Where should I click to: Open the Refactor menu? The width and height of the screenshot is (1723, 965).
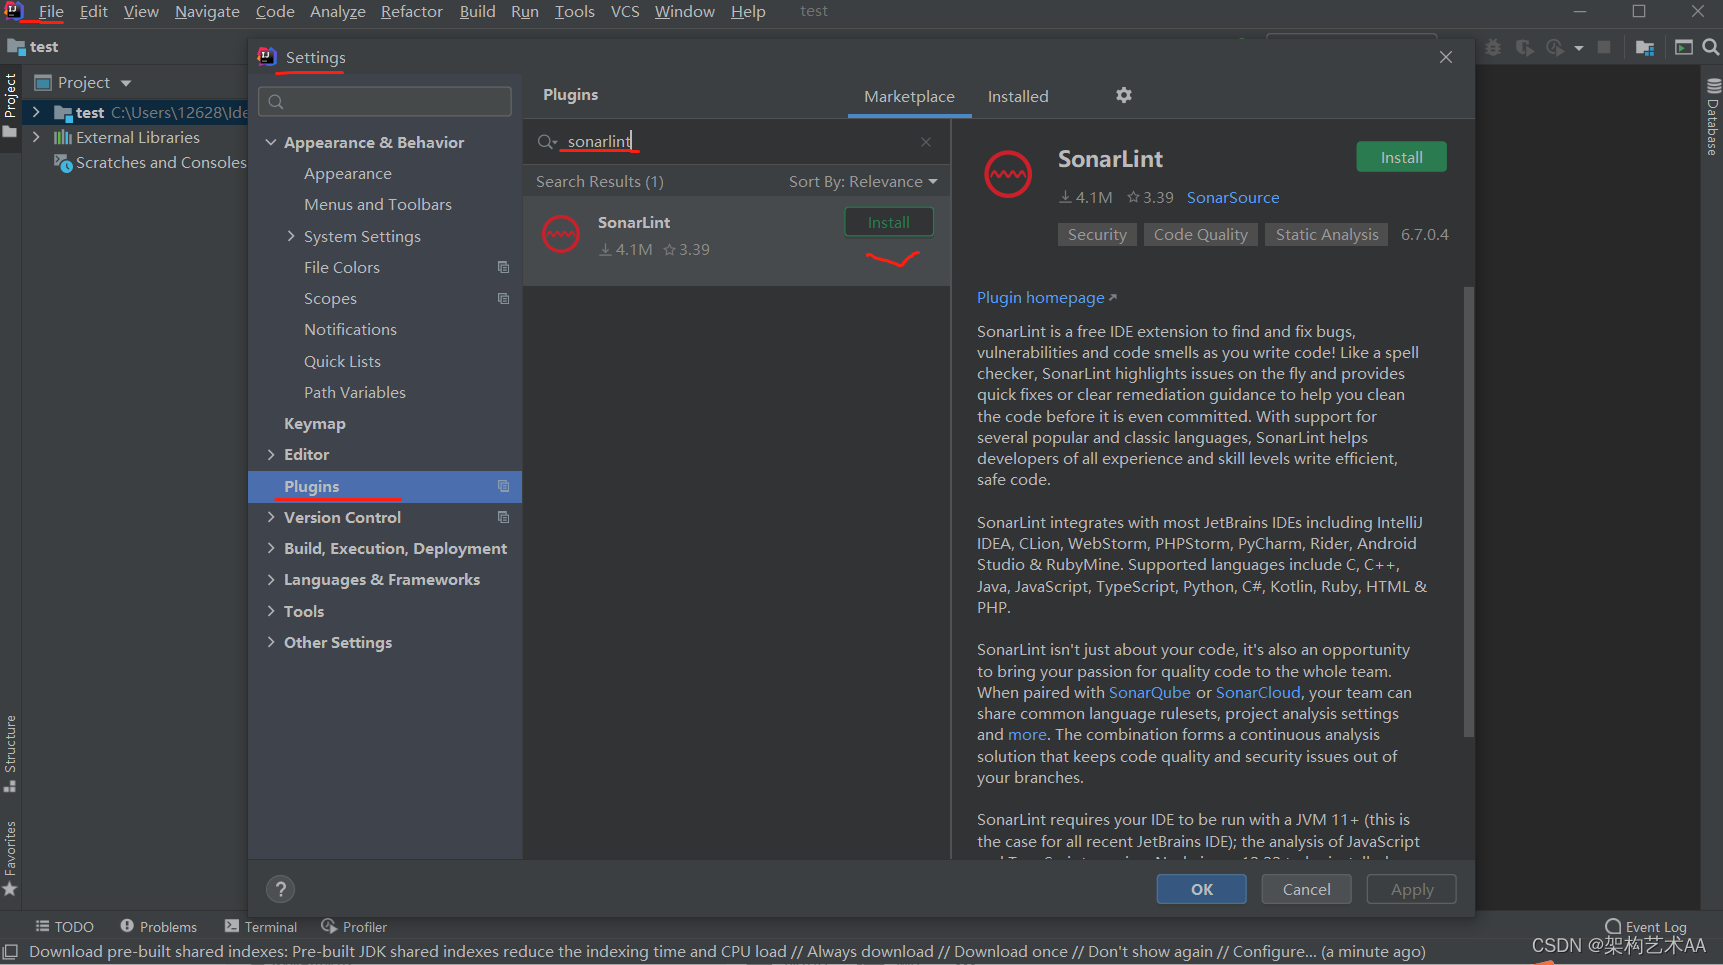(411, 11)
